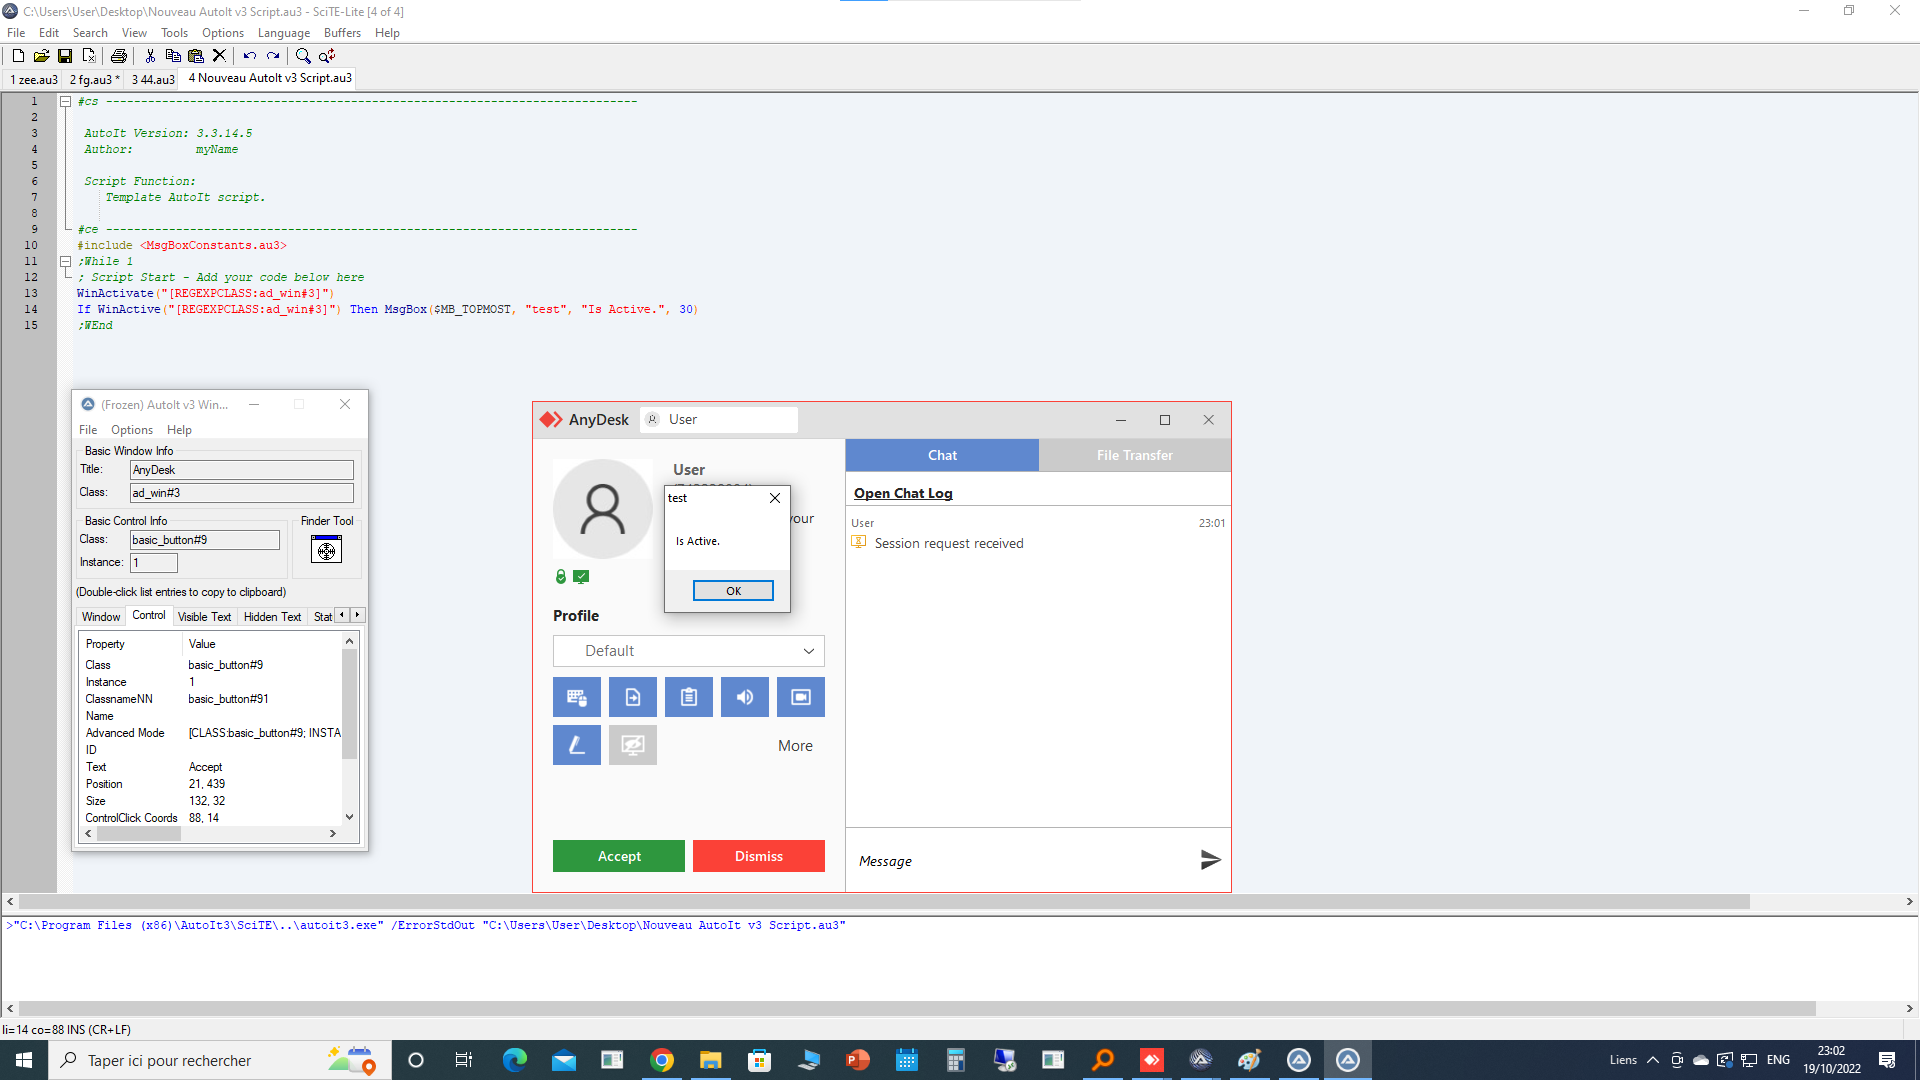Viewport: 1920px width, 1080px height.
Task: Send chat message with the arrow icon
Action: pos(1210,860)
